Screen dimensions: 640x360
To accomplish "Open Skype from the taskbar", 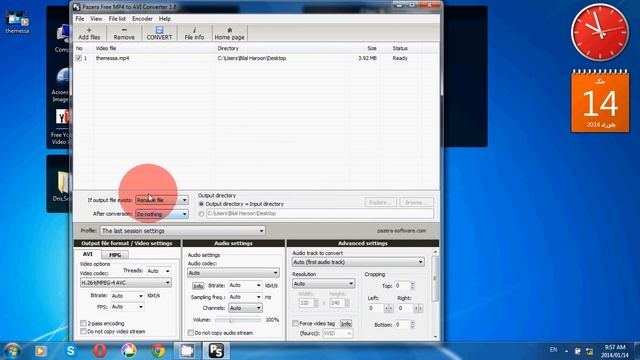I will point(71,351).
